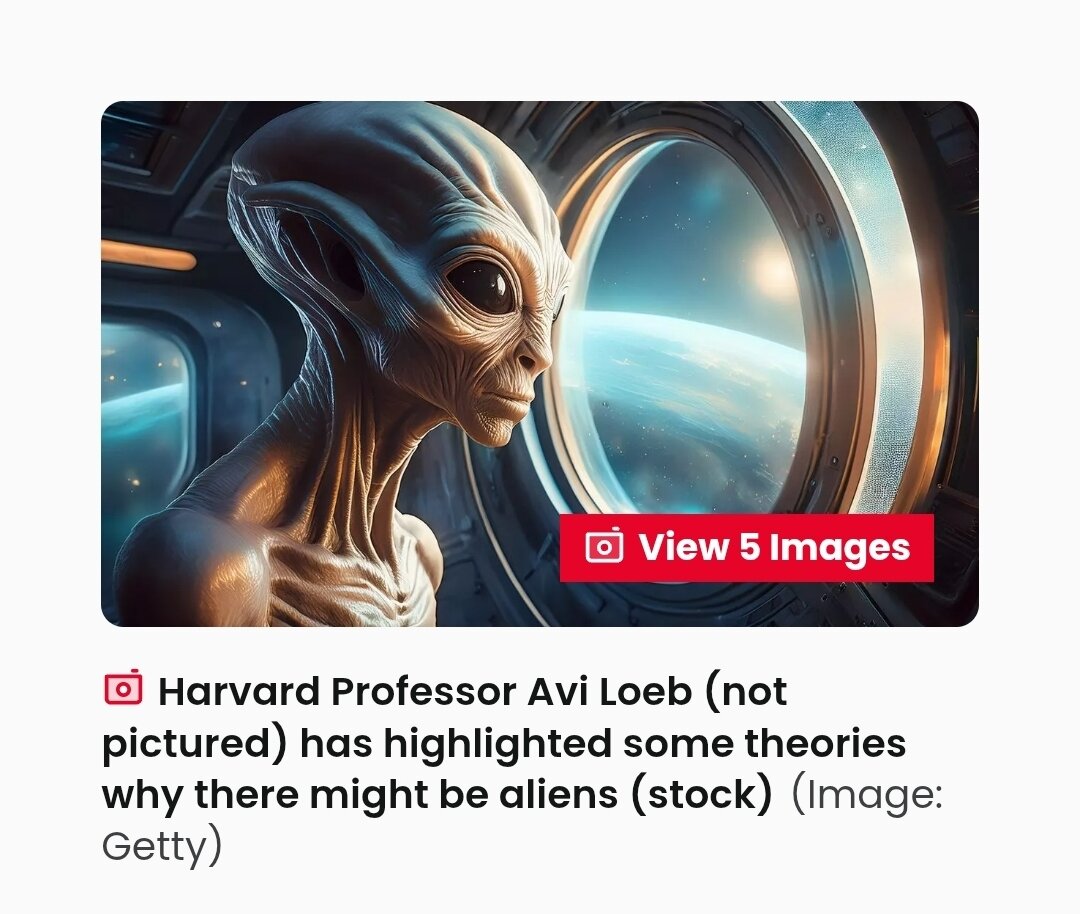Click the "(Image:" credit label
Viewport: 1080px width, 914px height.
coord(866,794)
